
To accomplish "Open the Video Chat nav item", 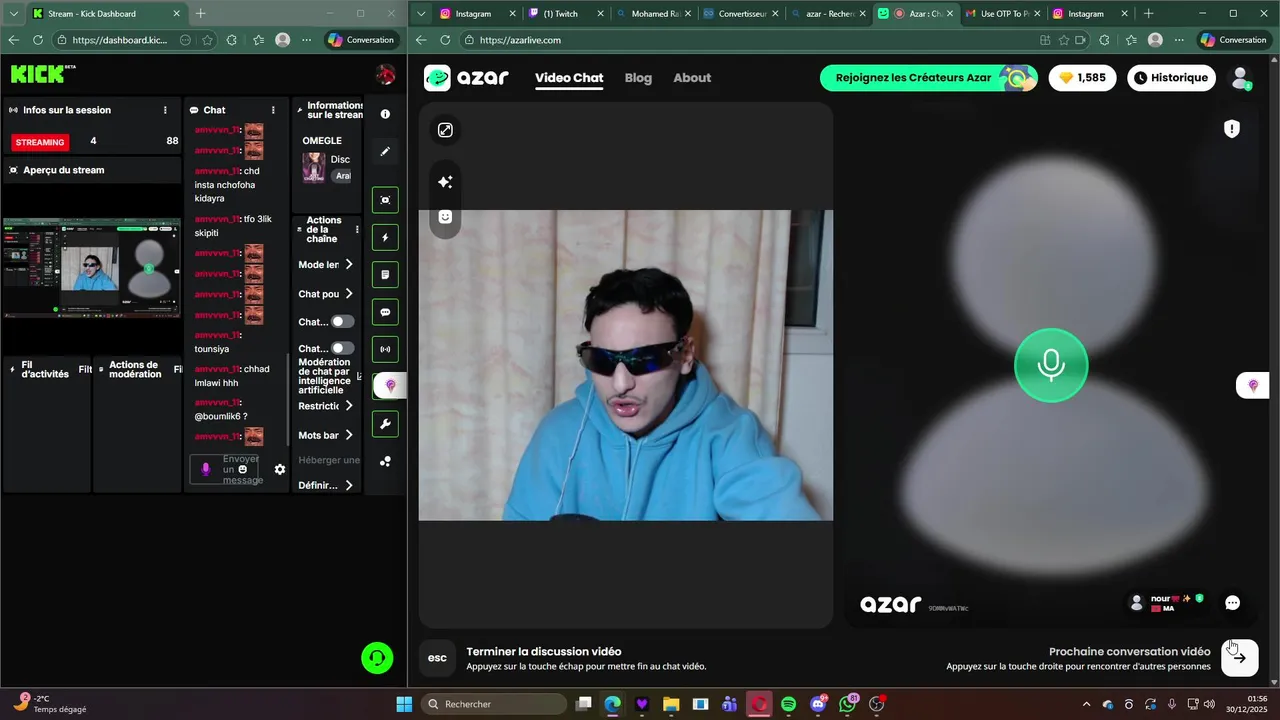I will [569, 78].
